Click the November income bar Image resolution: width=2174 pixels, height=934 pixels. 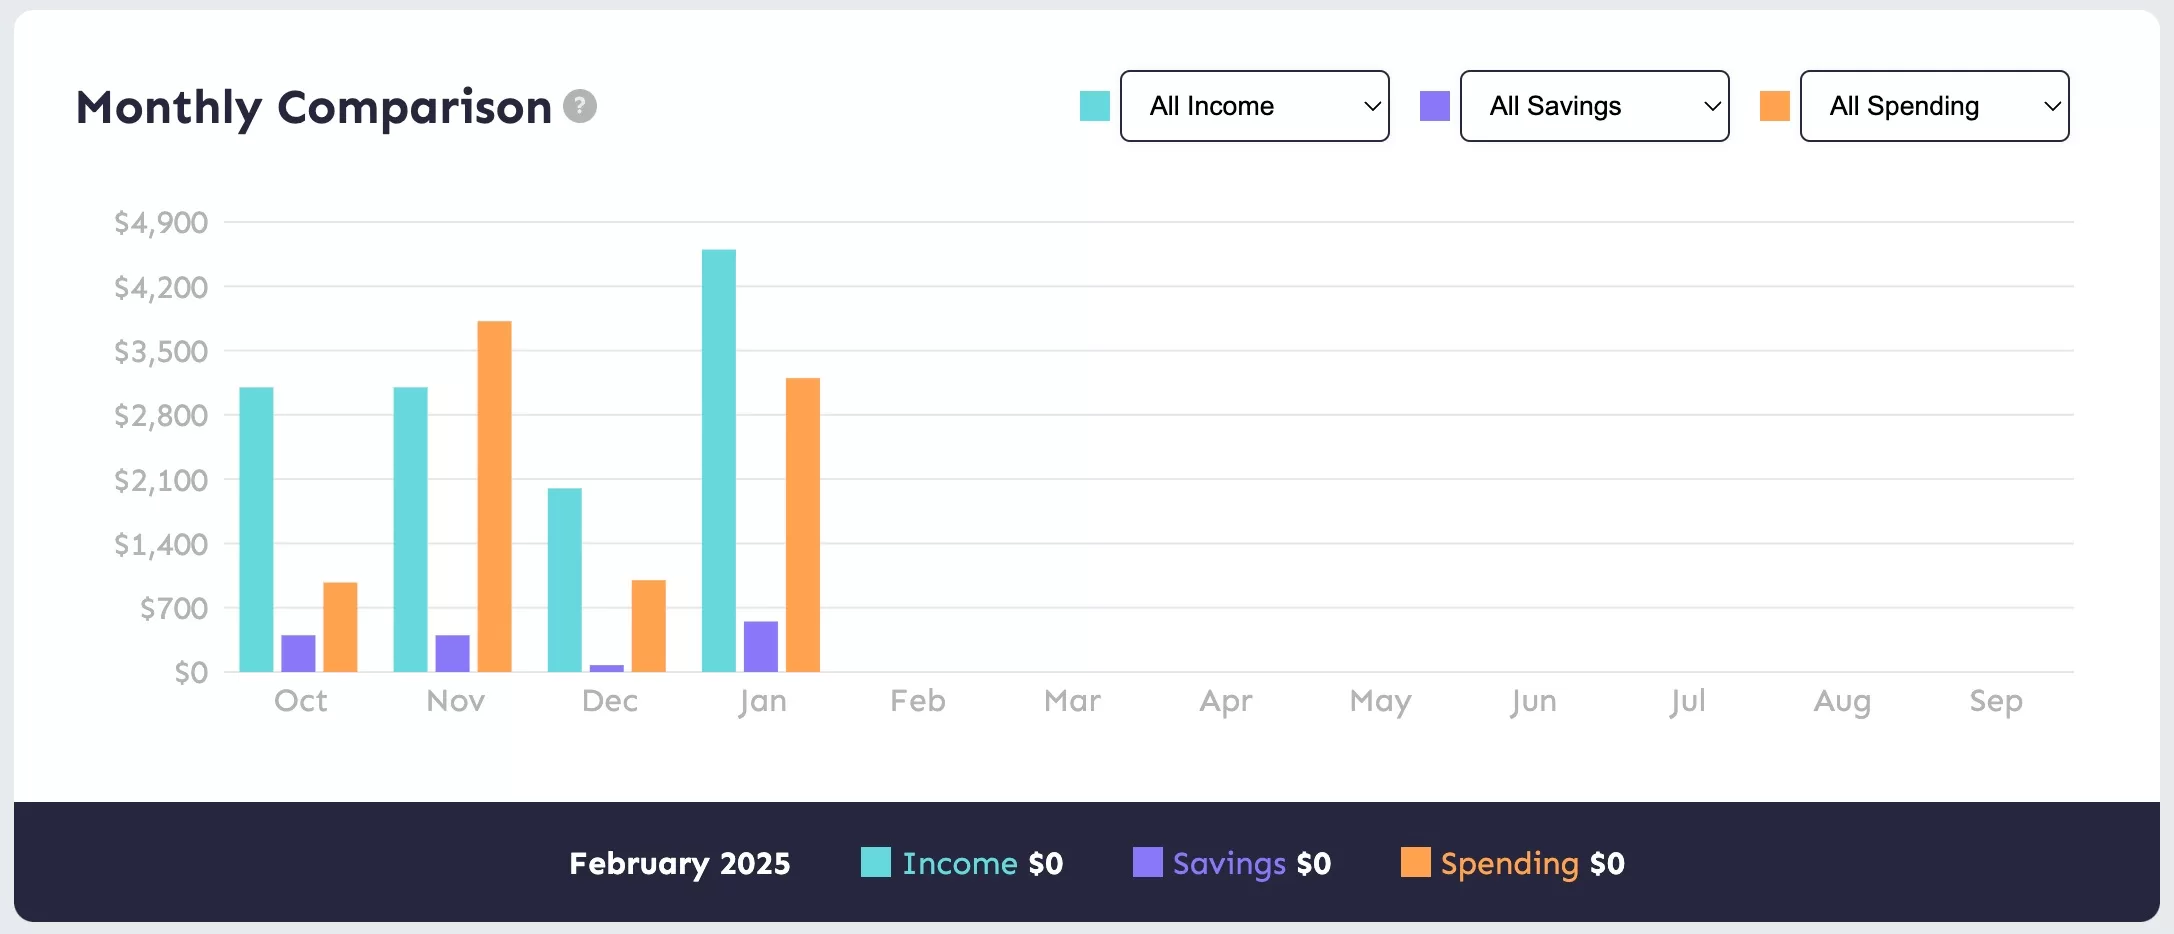pos(410,529)
